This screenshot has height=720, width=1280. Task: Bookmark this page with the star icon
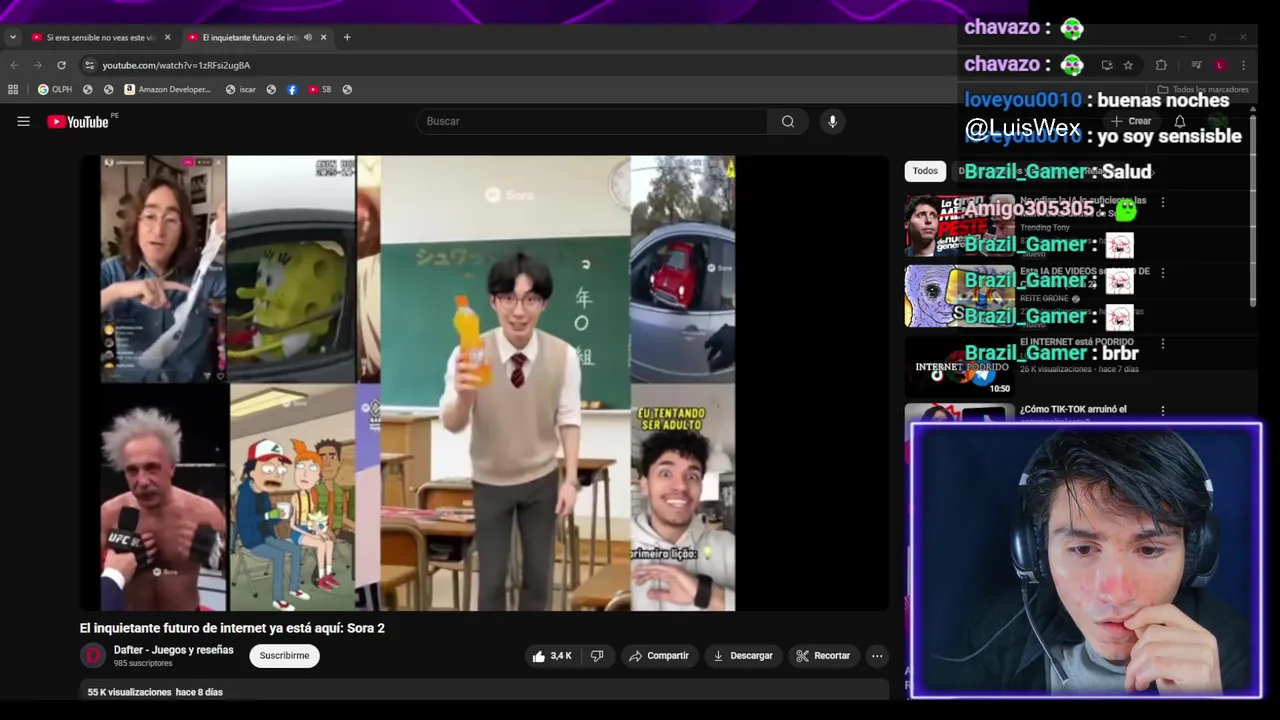point(1128,65)
